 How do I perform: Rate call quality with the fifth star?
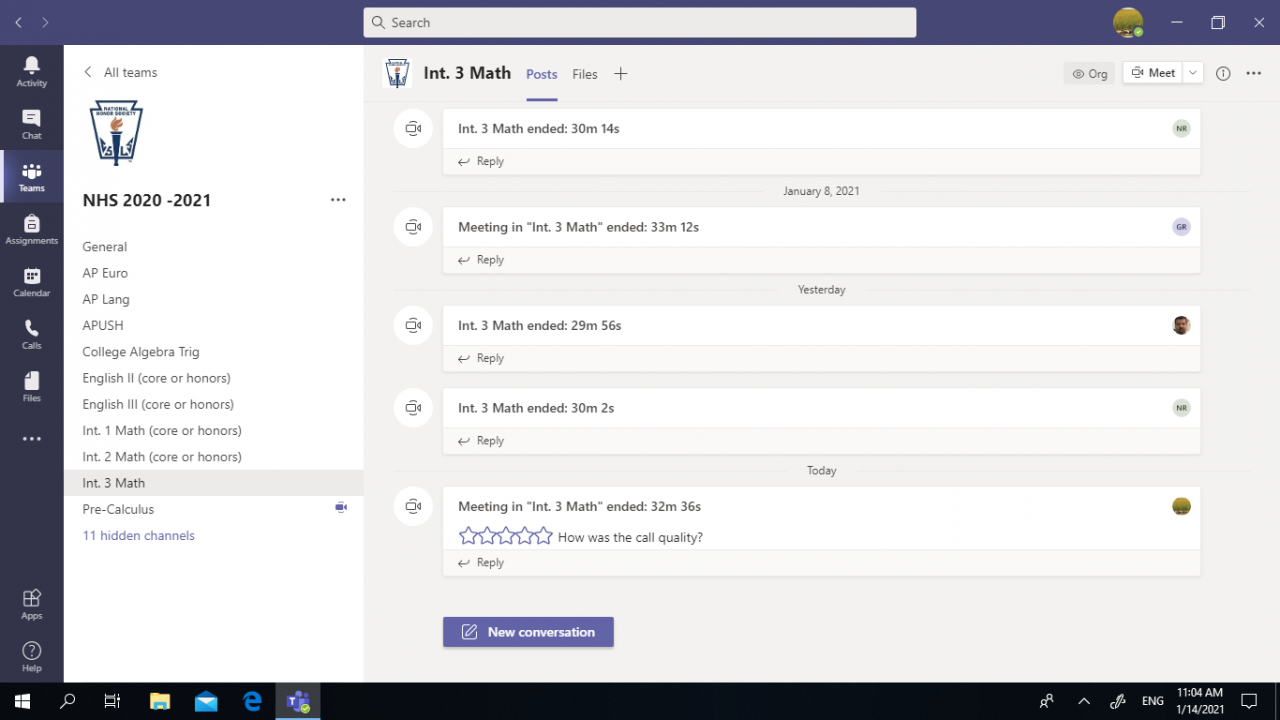point(543,536)
